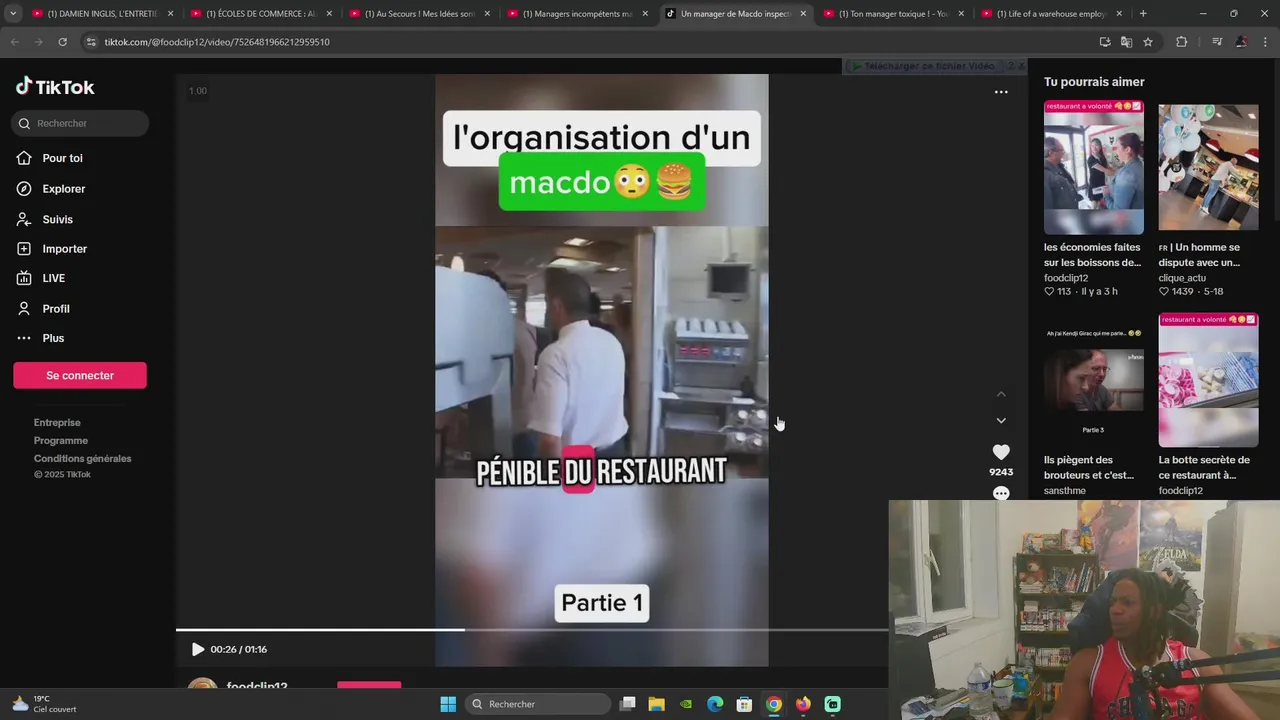Click the foodclip12 author under first thumbnail
The height and width of the screenshot is (720, 1280).
[x=1066, y=278]
